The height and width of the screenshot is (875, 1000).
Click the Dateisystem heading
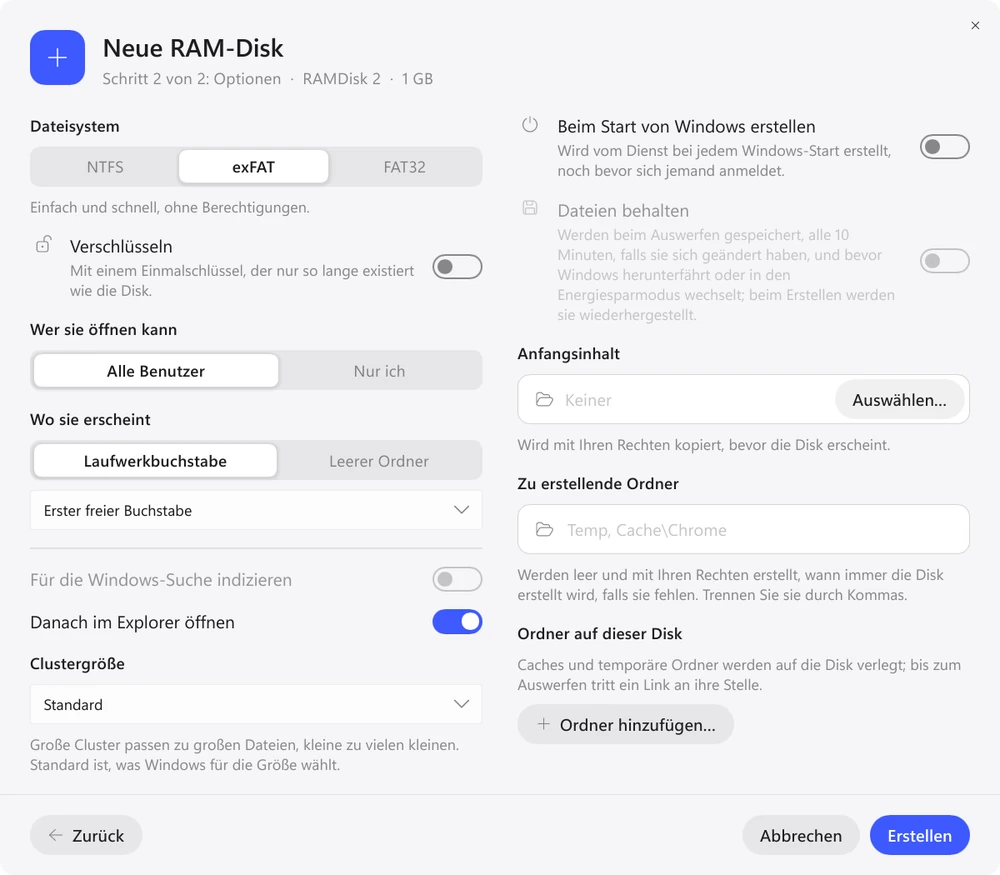75,126
